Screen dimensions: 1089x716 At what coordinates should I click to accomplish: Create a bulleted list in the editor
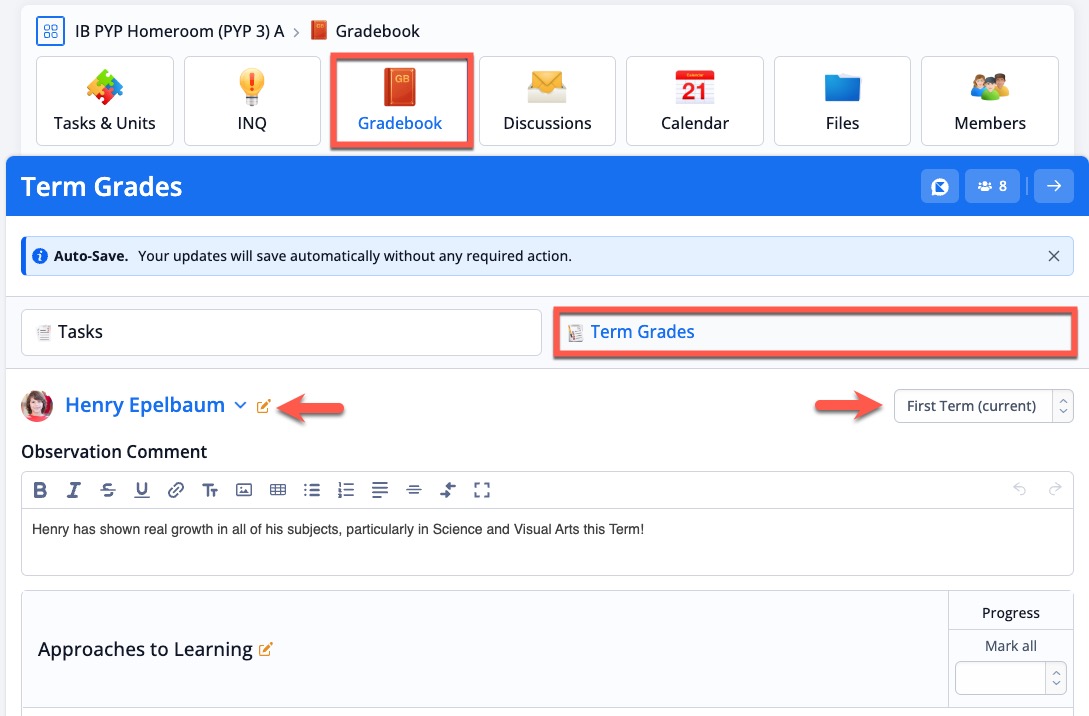[x=312, y=490]
